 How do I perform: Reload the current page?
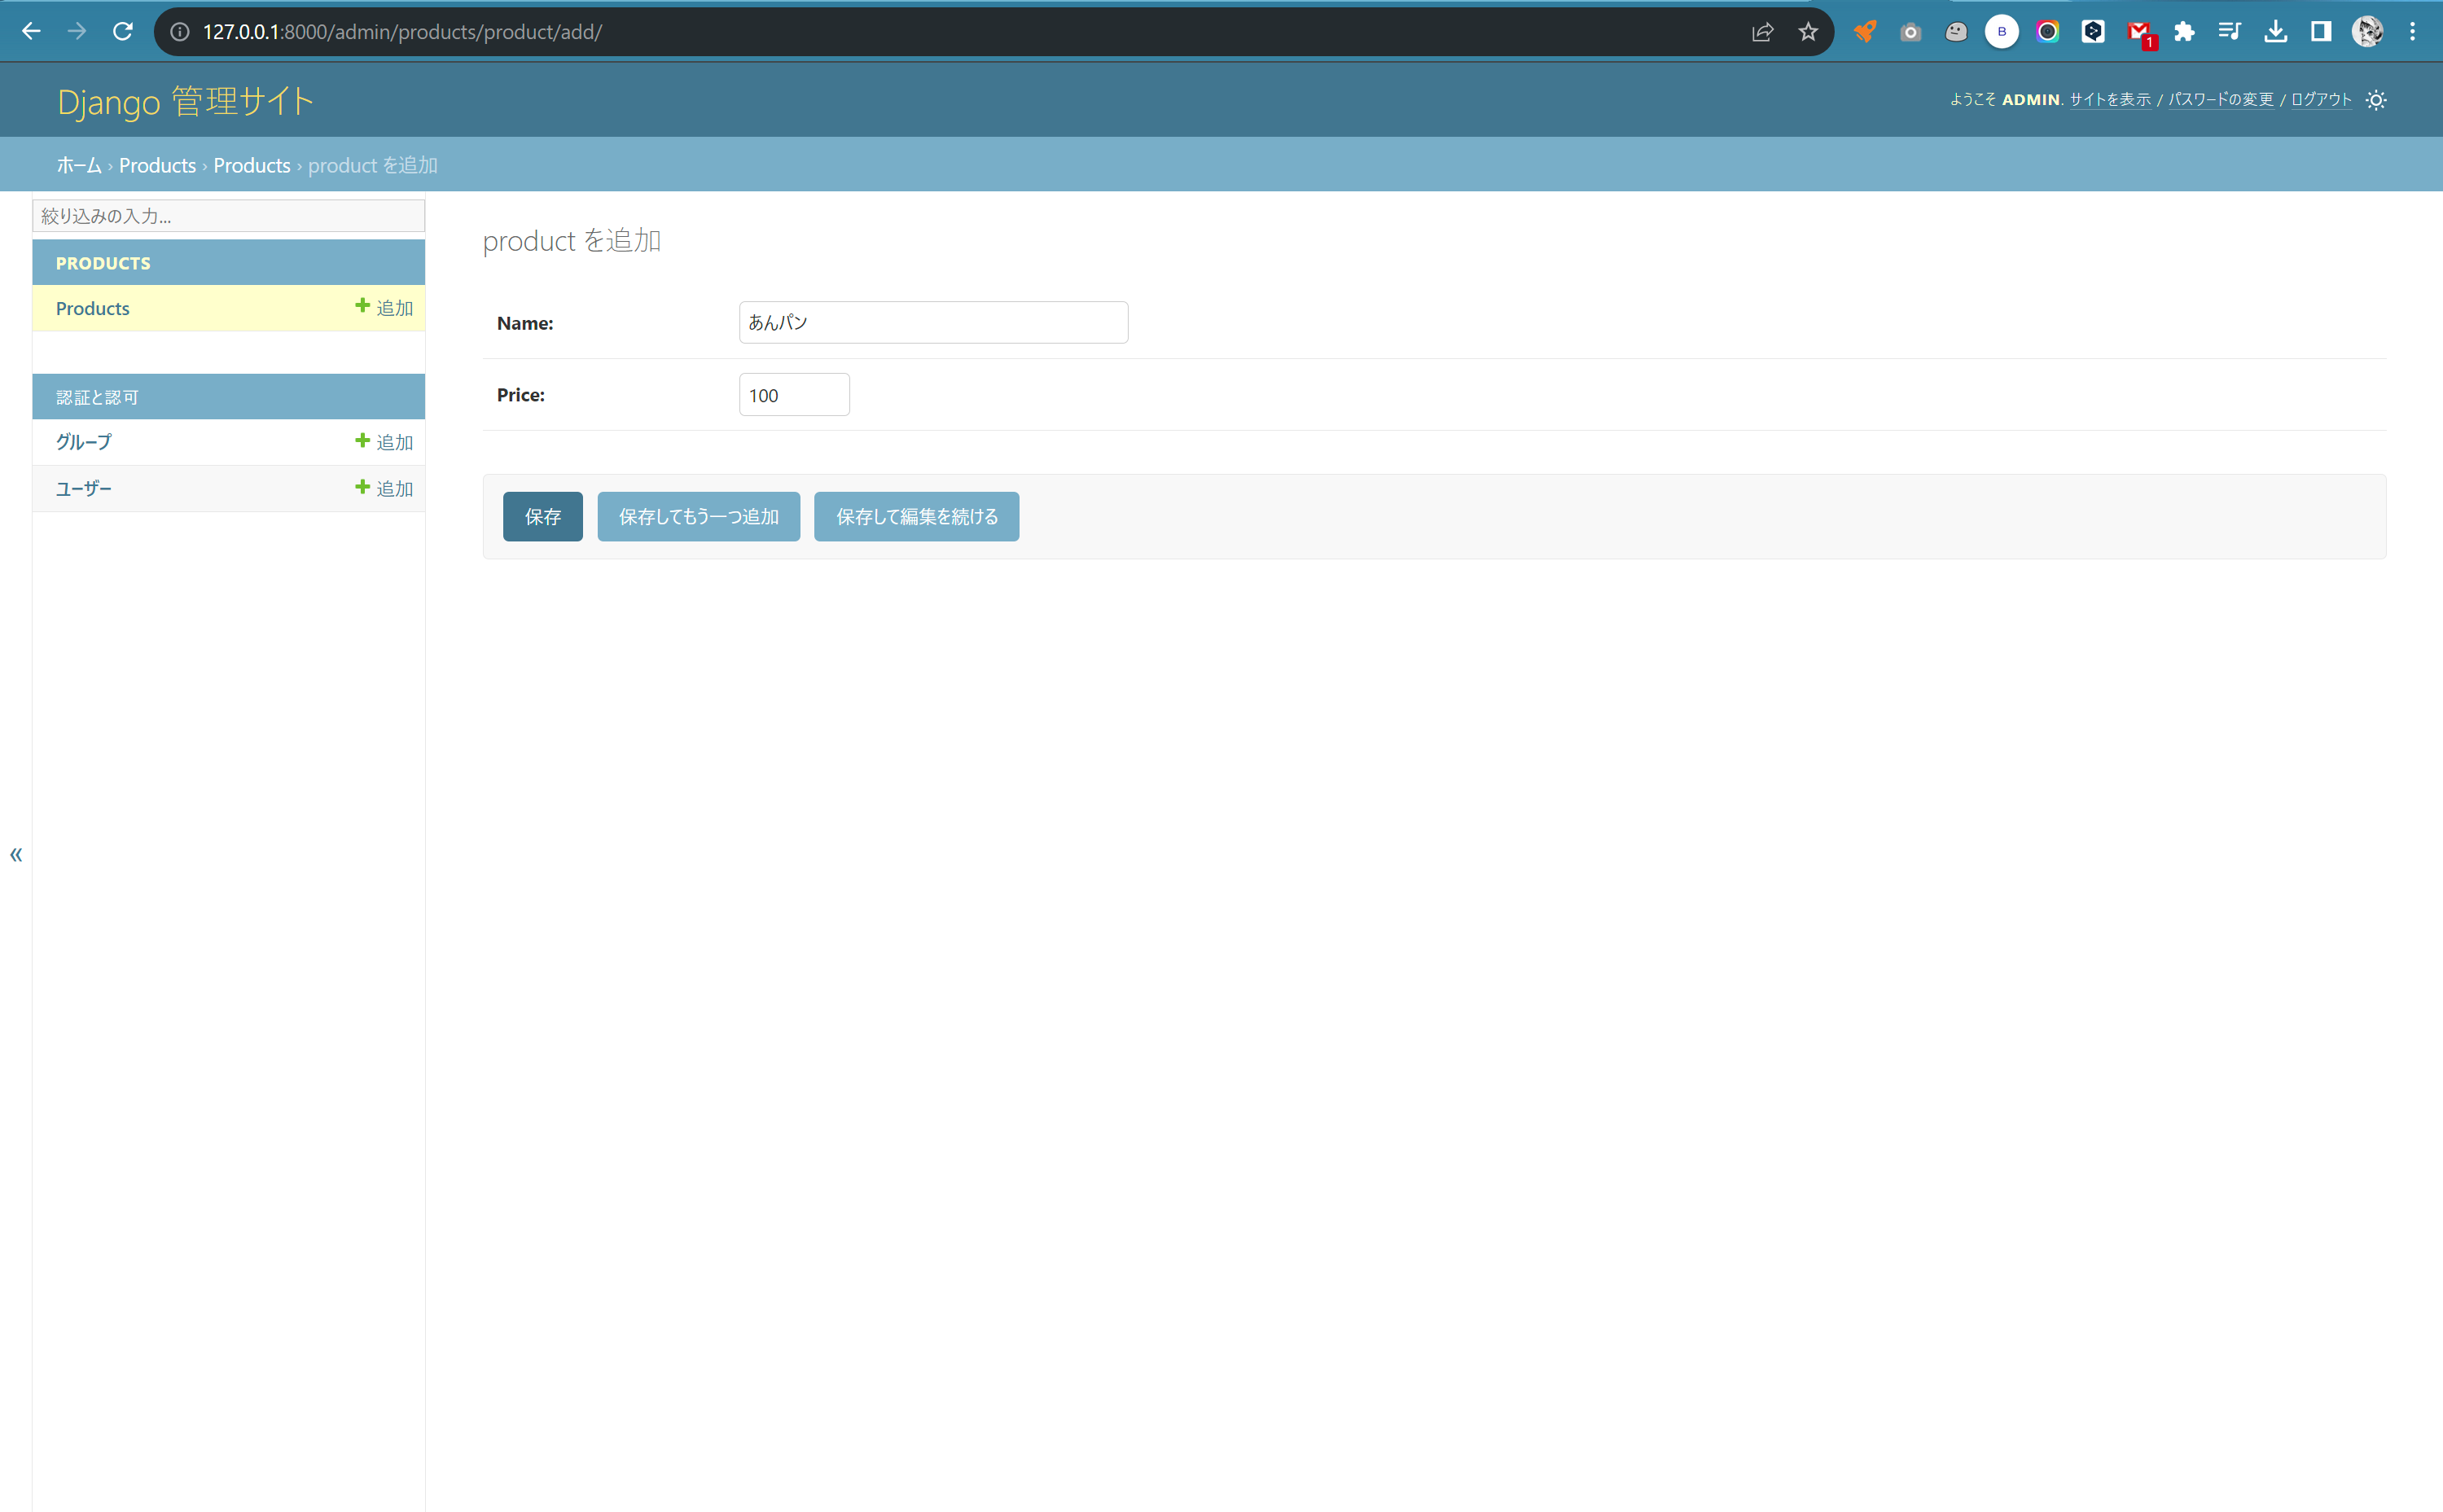(123, 31)
